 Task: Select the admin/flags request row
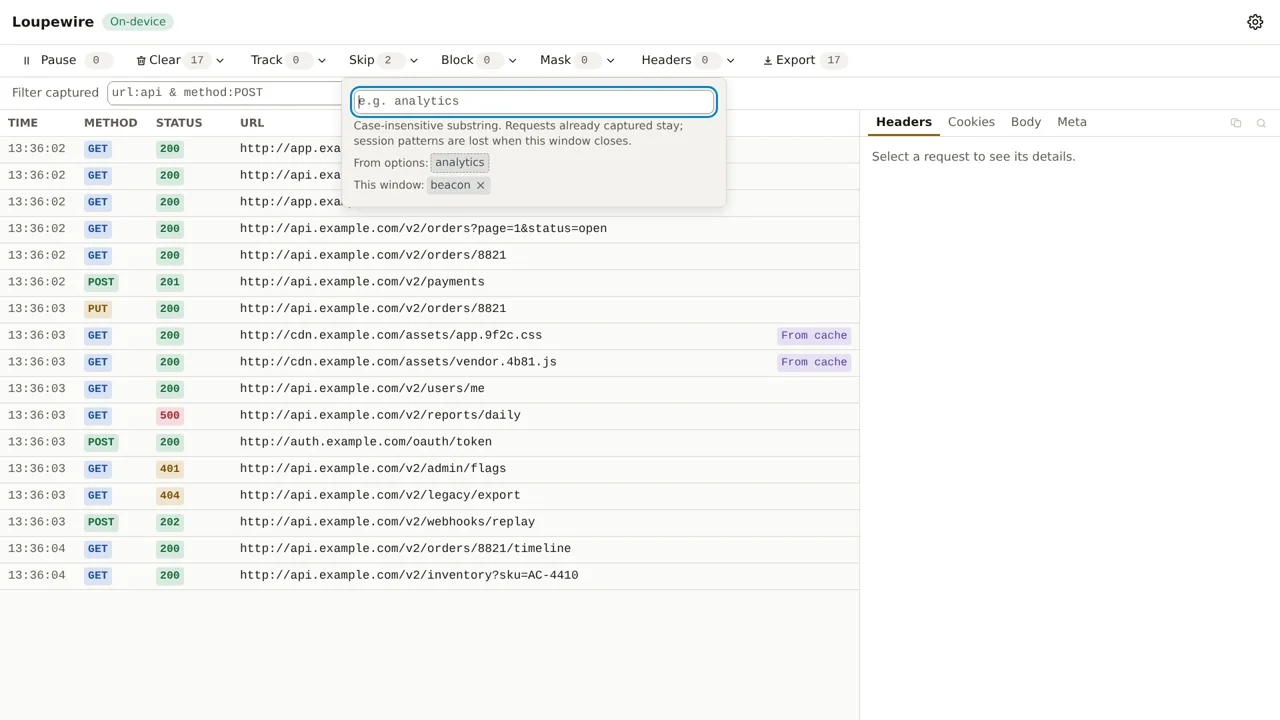[429, 469]
